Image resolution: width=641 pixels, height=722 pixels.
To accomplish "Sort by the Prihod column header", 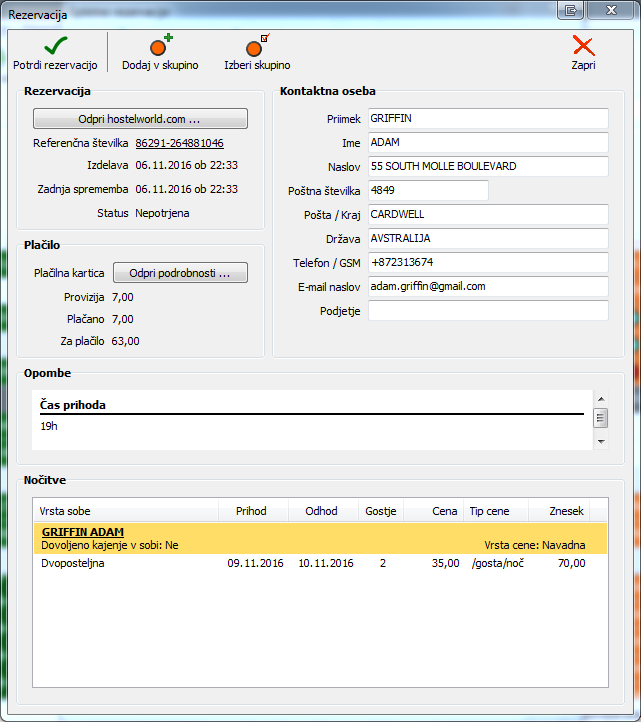I will [251, 511].
